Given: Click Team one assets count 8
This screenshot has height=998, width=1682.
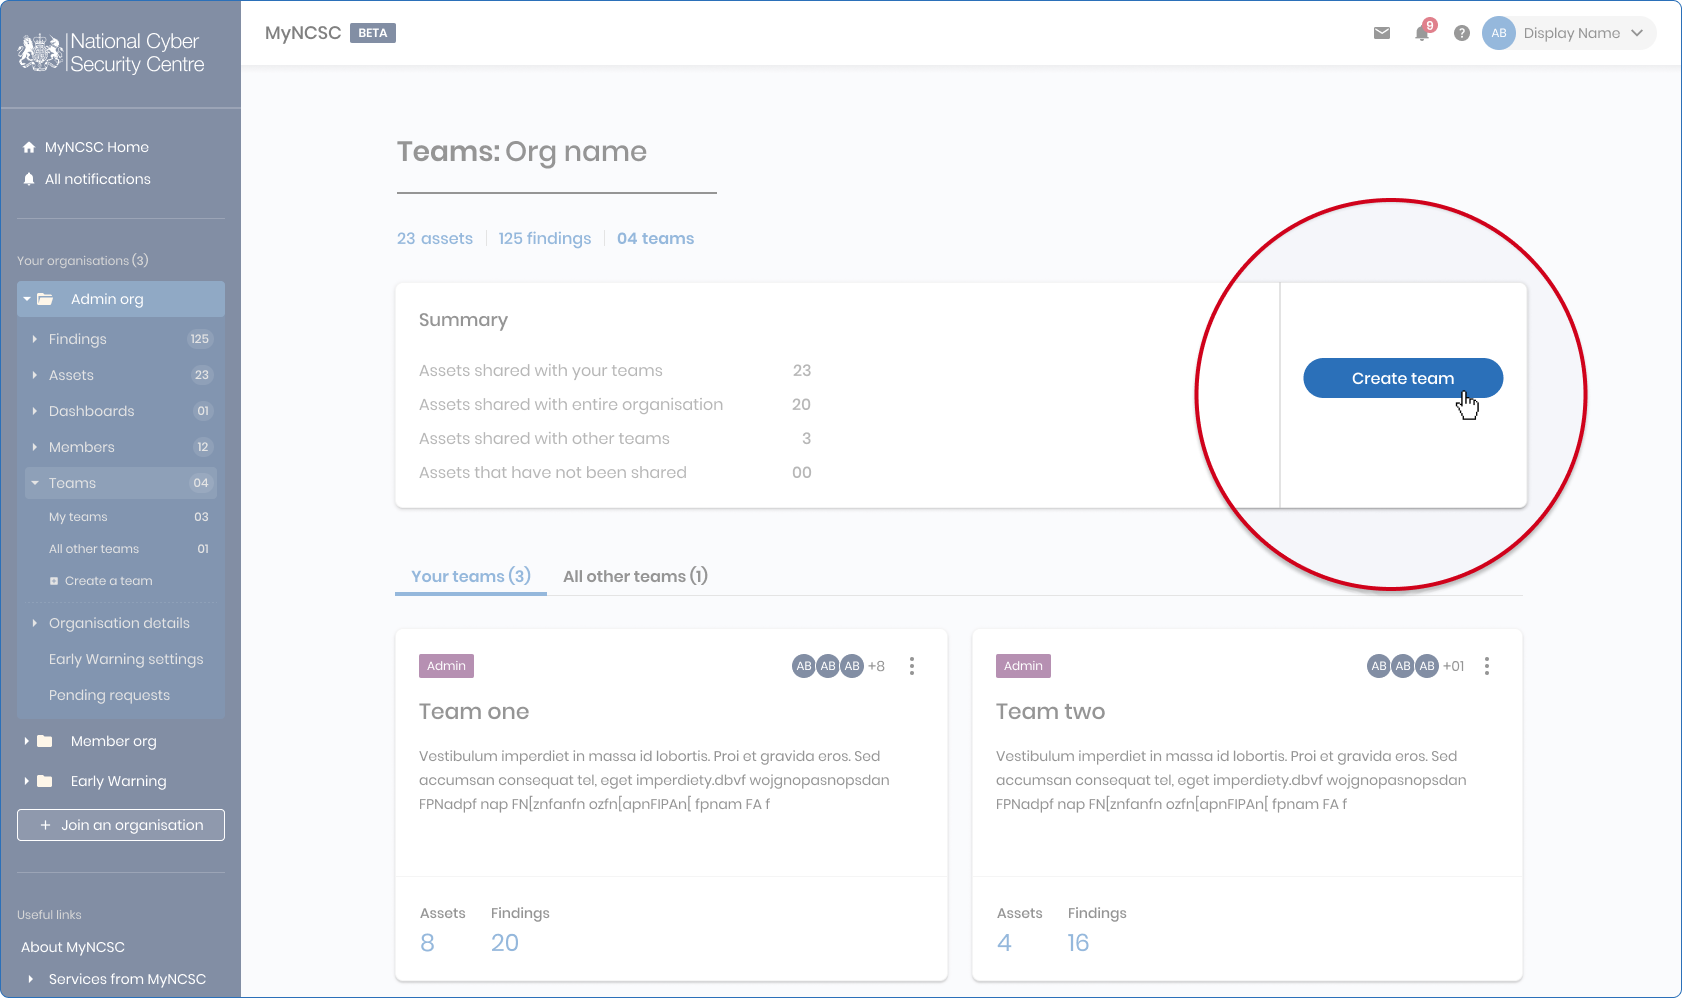Looking at the screenshot, I should (427, 943).
